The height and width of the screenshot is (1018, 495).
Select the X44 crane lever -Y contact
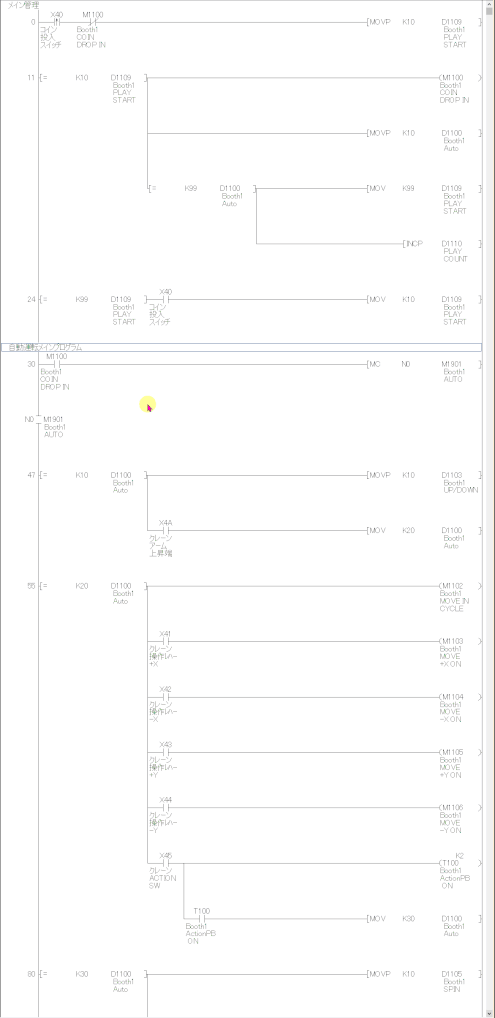166,808
